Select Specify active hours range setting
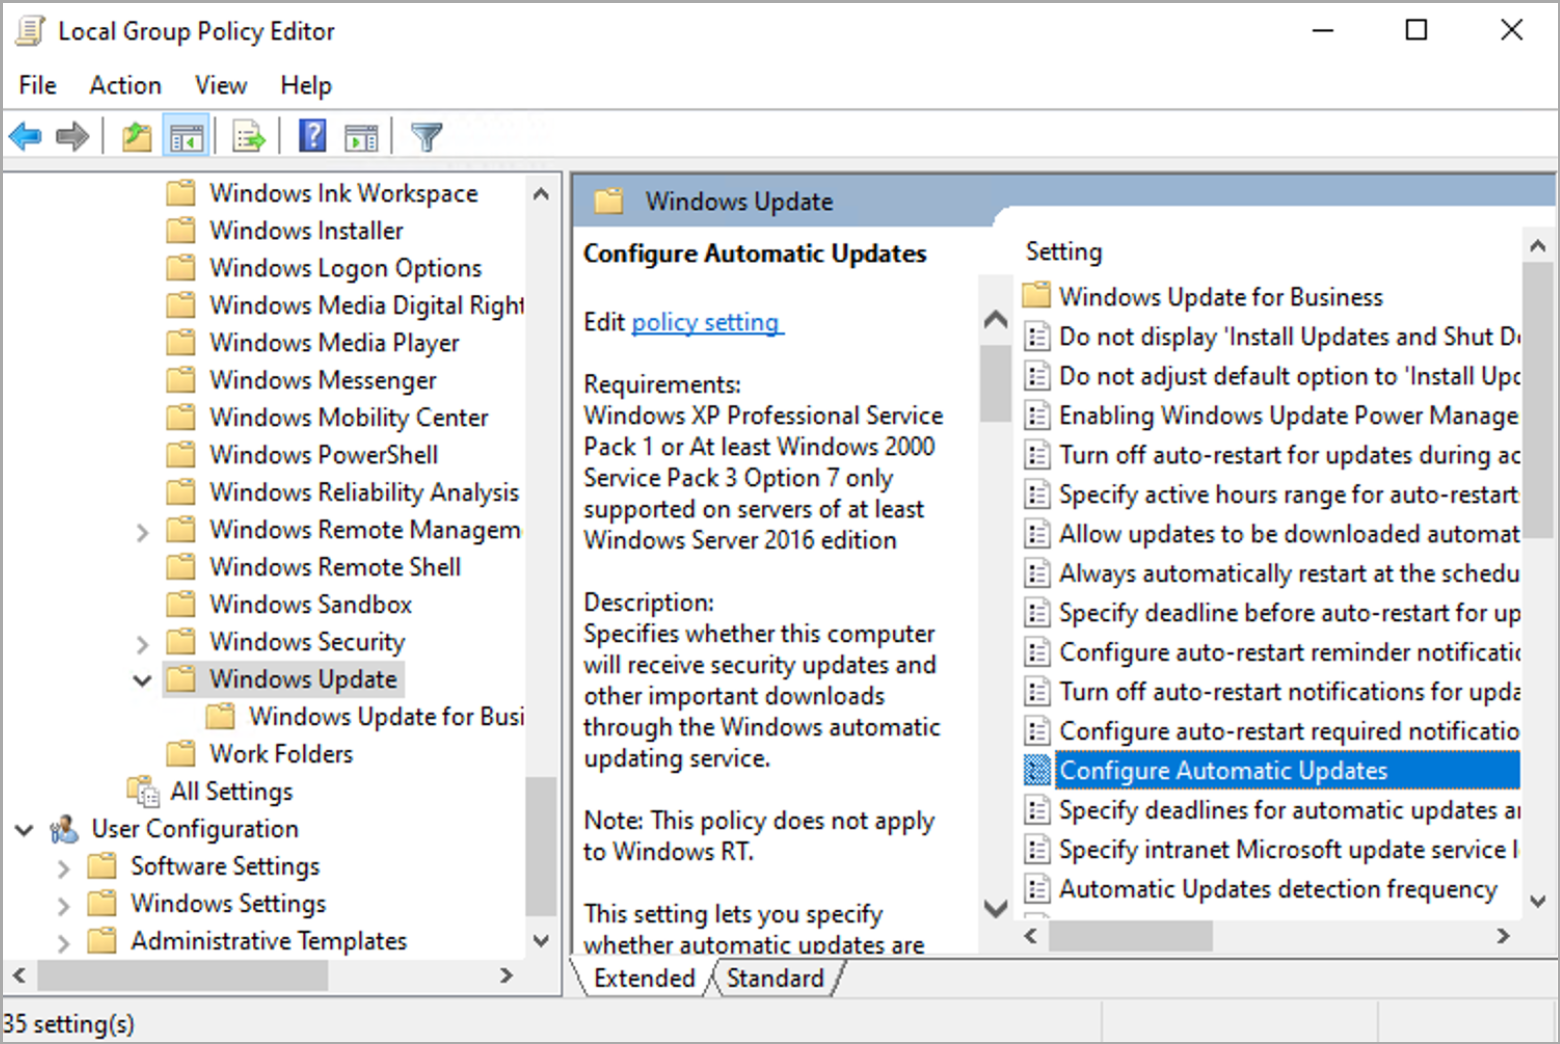The width and height of the screenshot is (1560, 1044). [x=1288, y=495]
